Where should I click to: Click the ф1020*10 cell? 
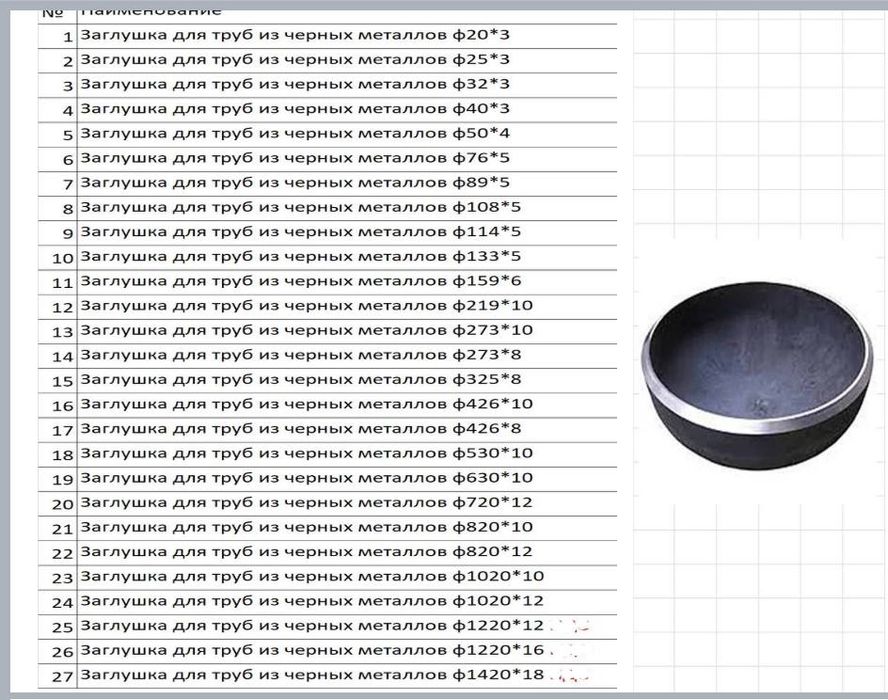point(347,578)
